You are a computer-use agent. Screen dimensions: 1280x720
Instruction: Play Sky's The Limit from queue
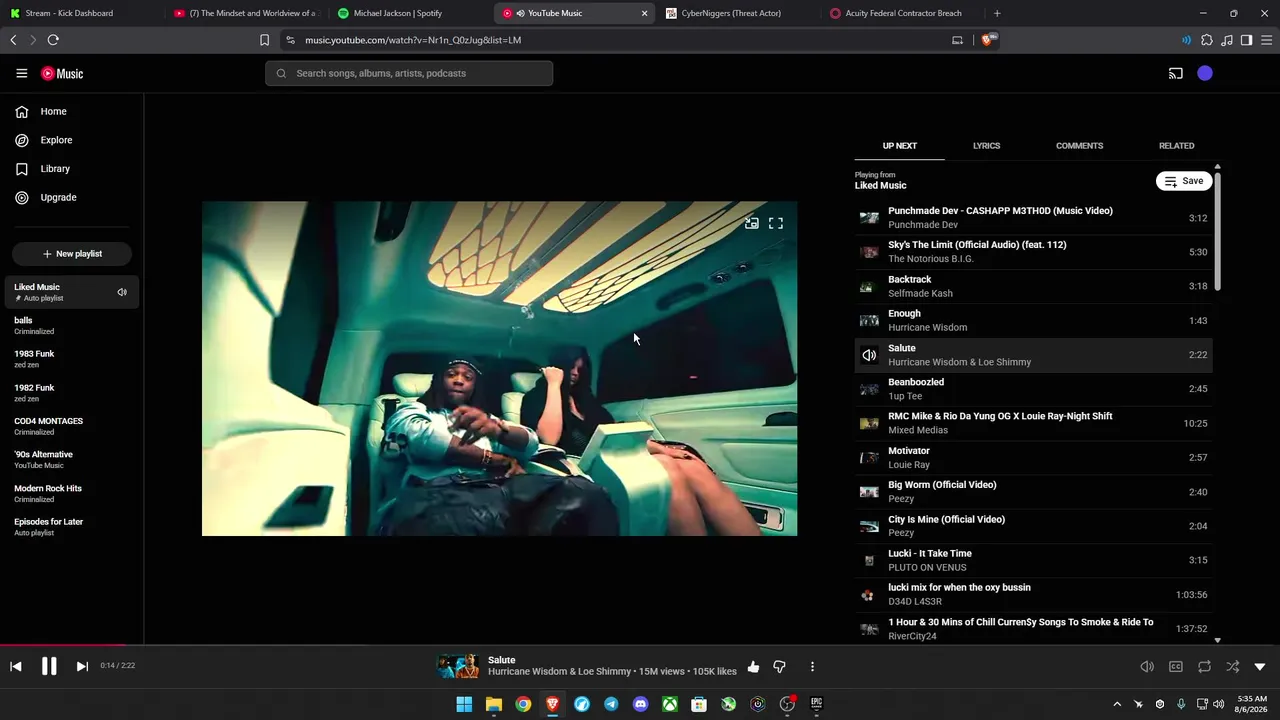tap(1033, 252)
